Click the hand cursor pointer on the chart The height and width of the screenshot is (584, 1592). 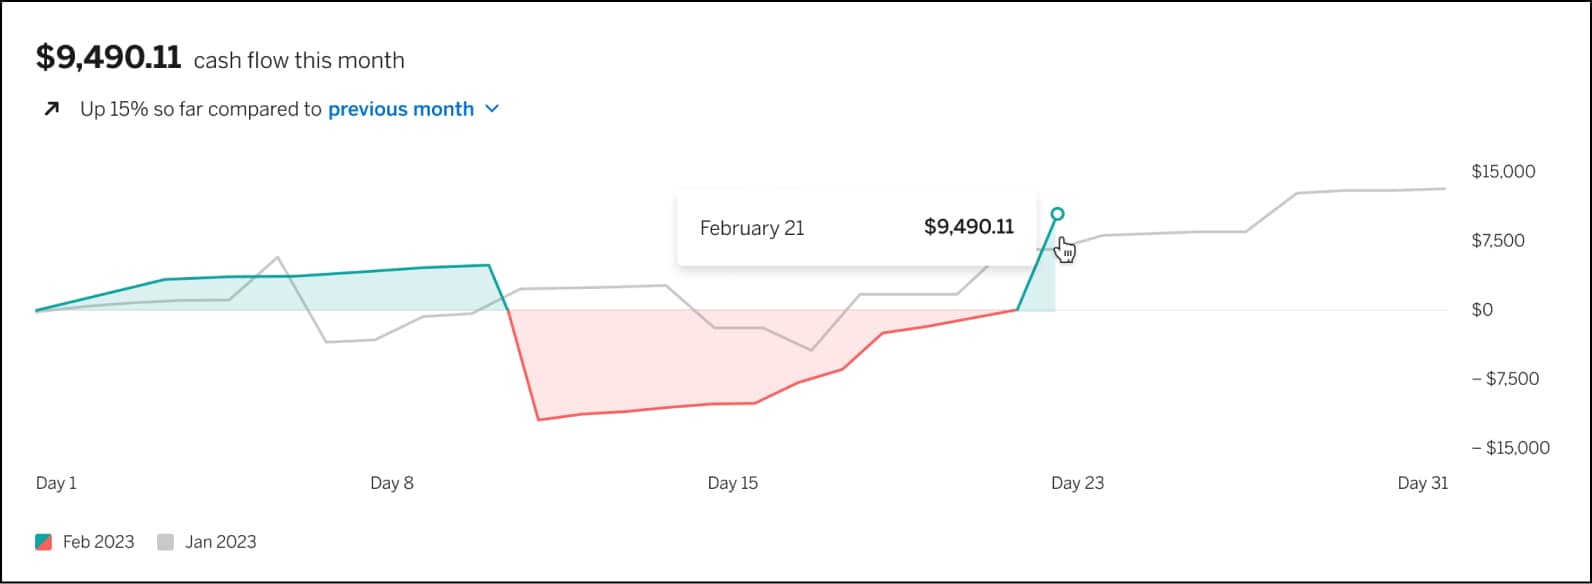1066,248
